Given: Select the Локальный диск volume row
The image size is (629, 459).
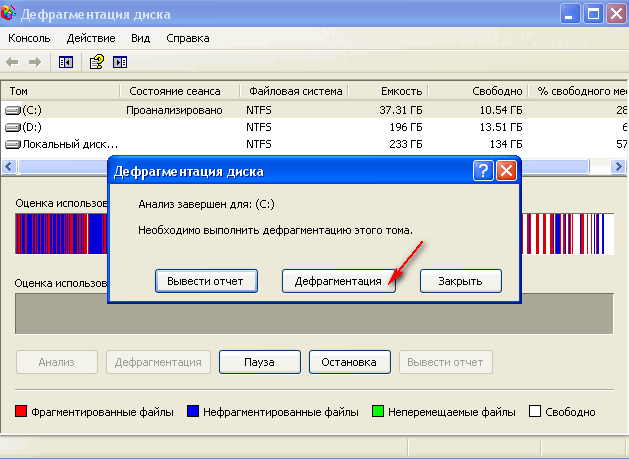Looking at the screenshot, I should [x=60, y=145].
